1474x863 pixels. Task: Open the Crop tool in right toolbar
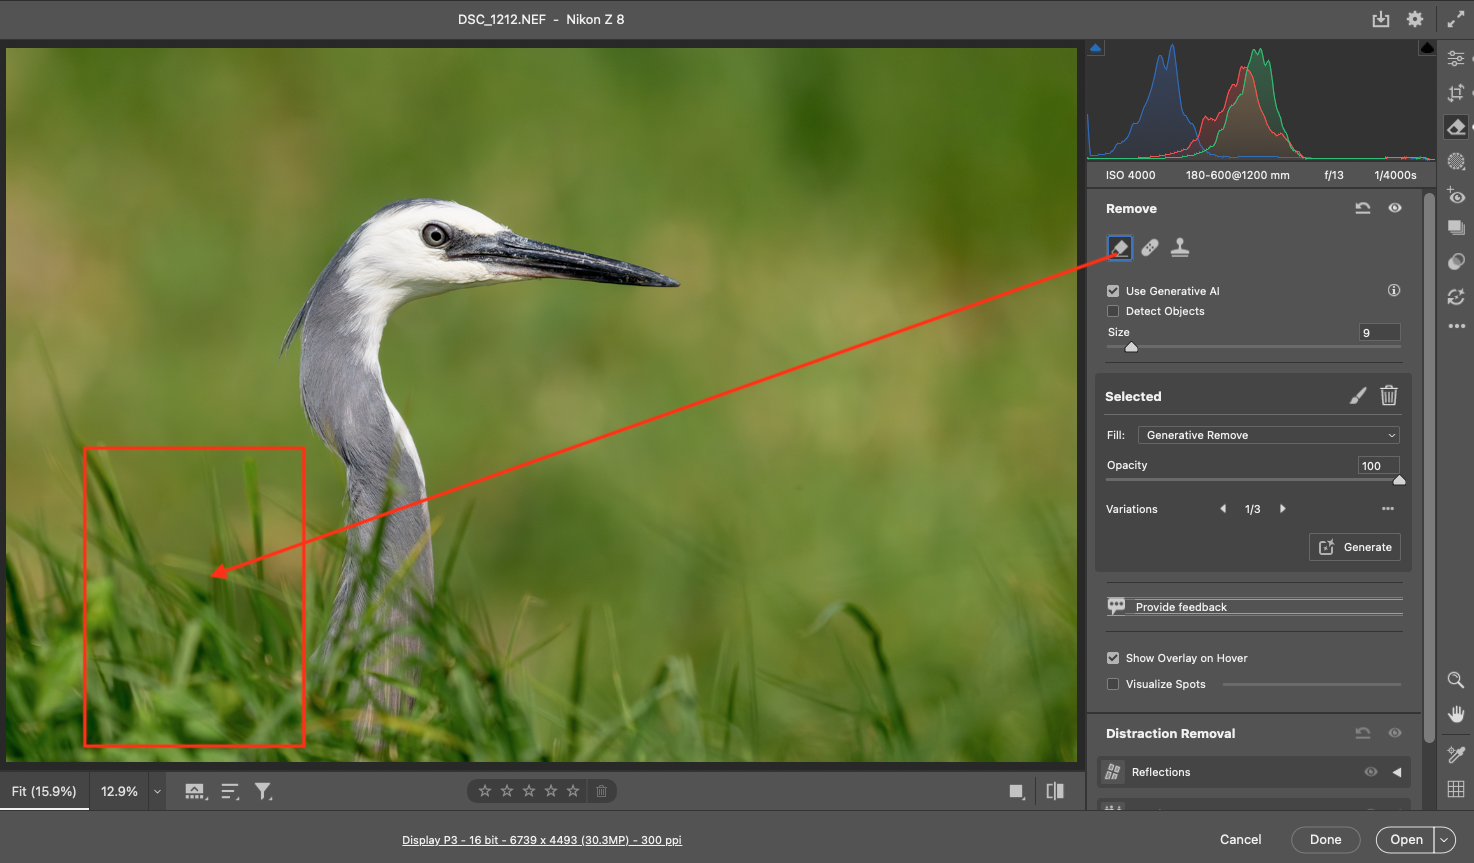coord(1456,93)
